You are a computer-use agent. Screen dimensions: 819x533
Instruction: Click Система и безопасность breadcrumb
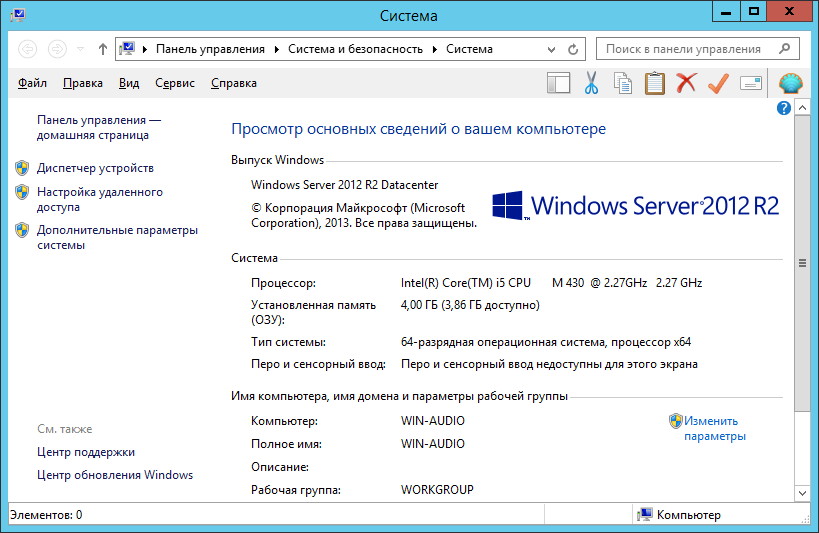click(355, 49)
